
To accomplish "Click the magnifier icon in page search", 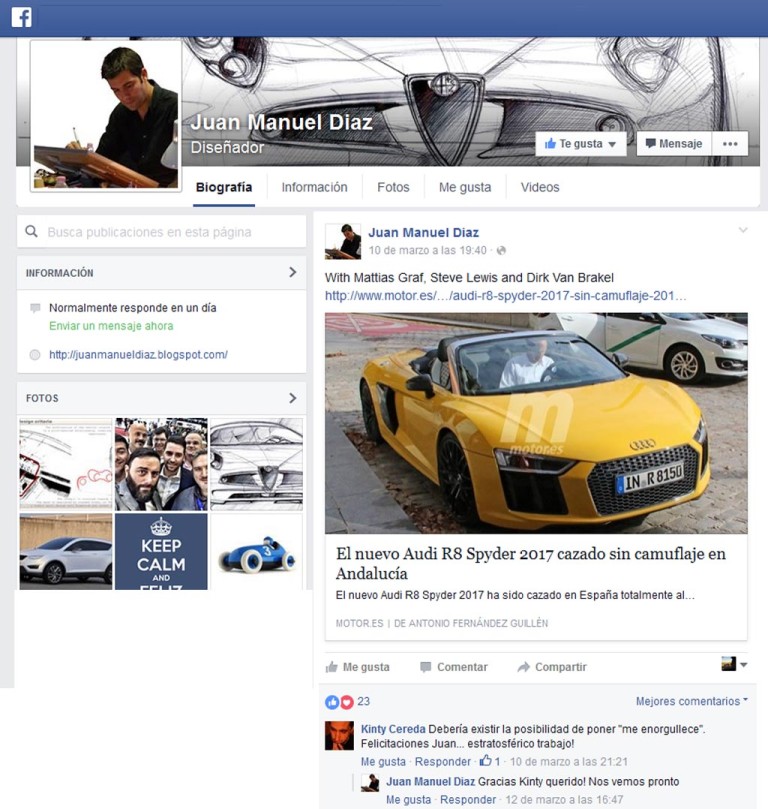I will (32, 232).
